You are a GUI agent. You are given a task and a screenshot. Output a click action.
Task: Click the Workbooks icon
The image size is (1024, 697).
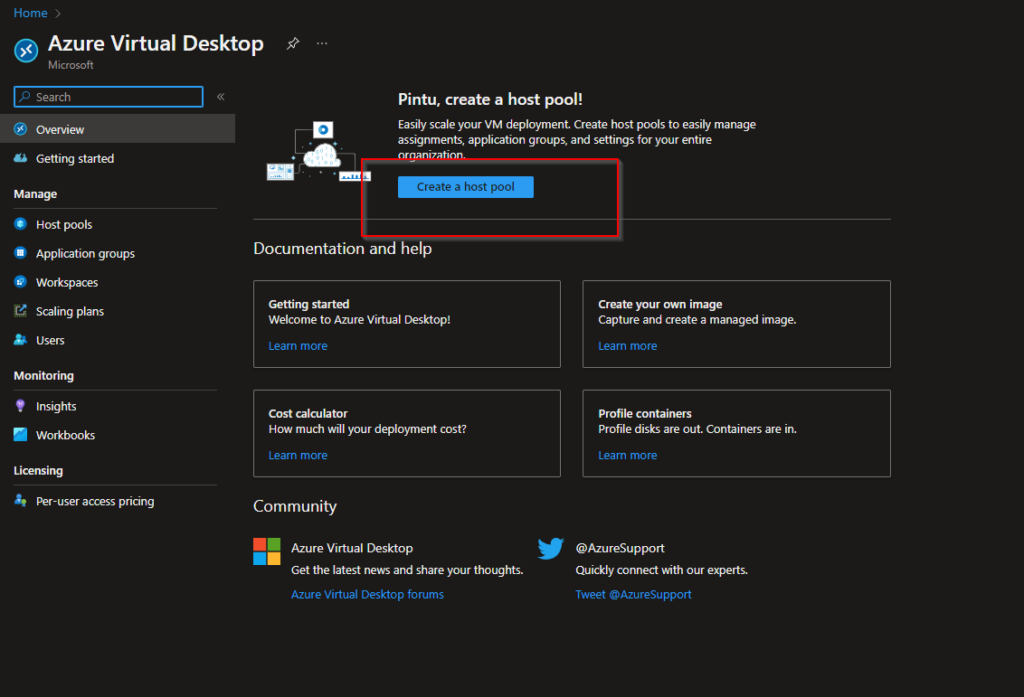20,434
